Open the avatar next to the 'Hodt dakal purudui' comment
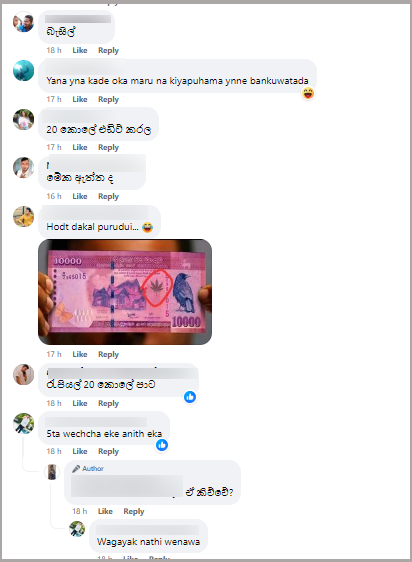The image size is (412, 562). (23, 216)
